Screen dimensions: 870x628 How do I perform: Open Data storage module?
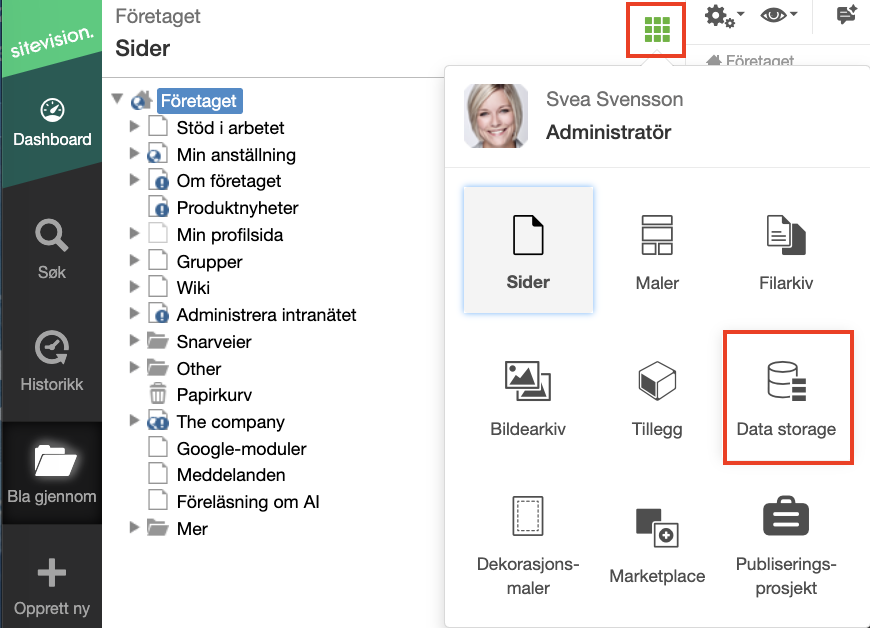click(x=787, y=397)
